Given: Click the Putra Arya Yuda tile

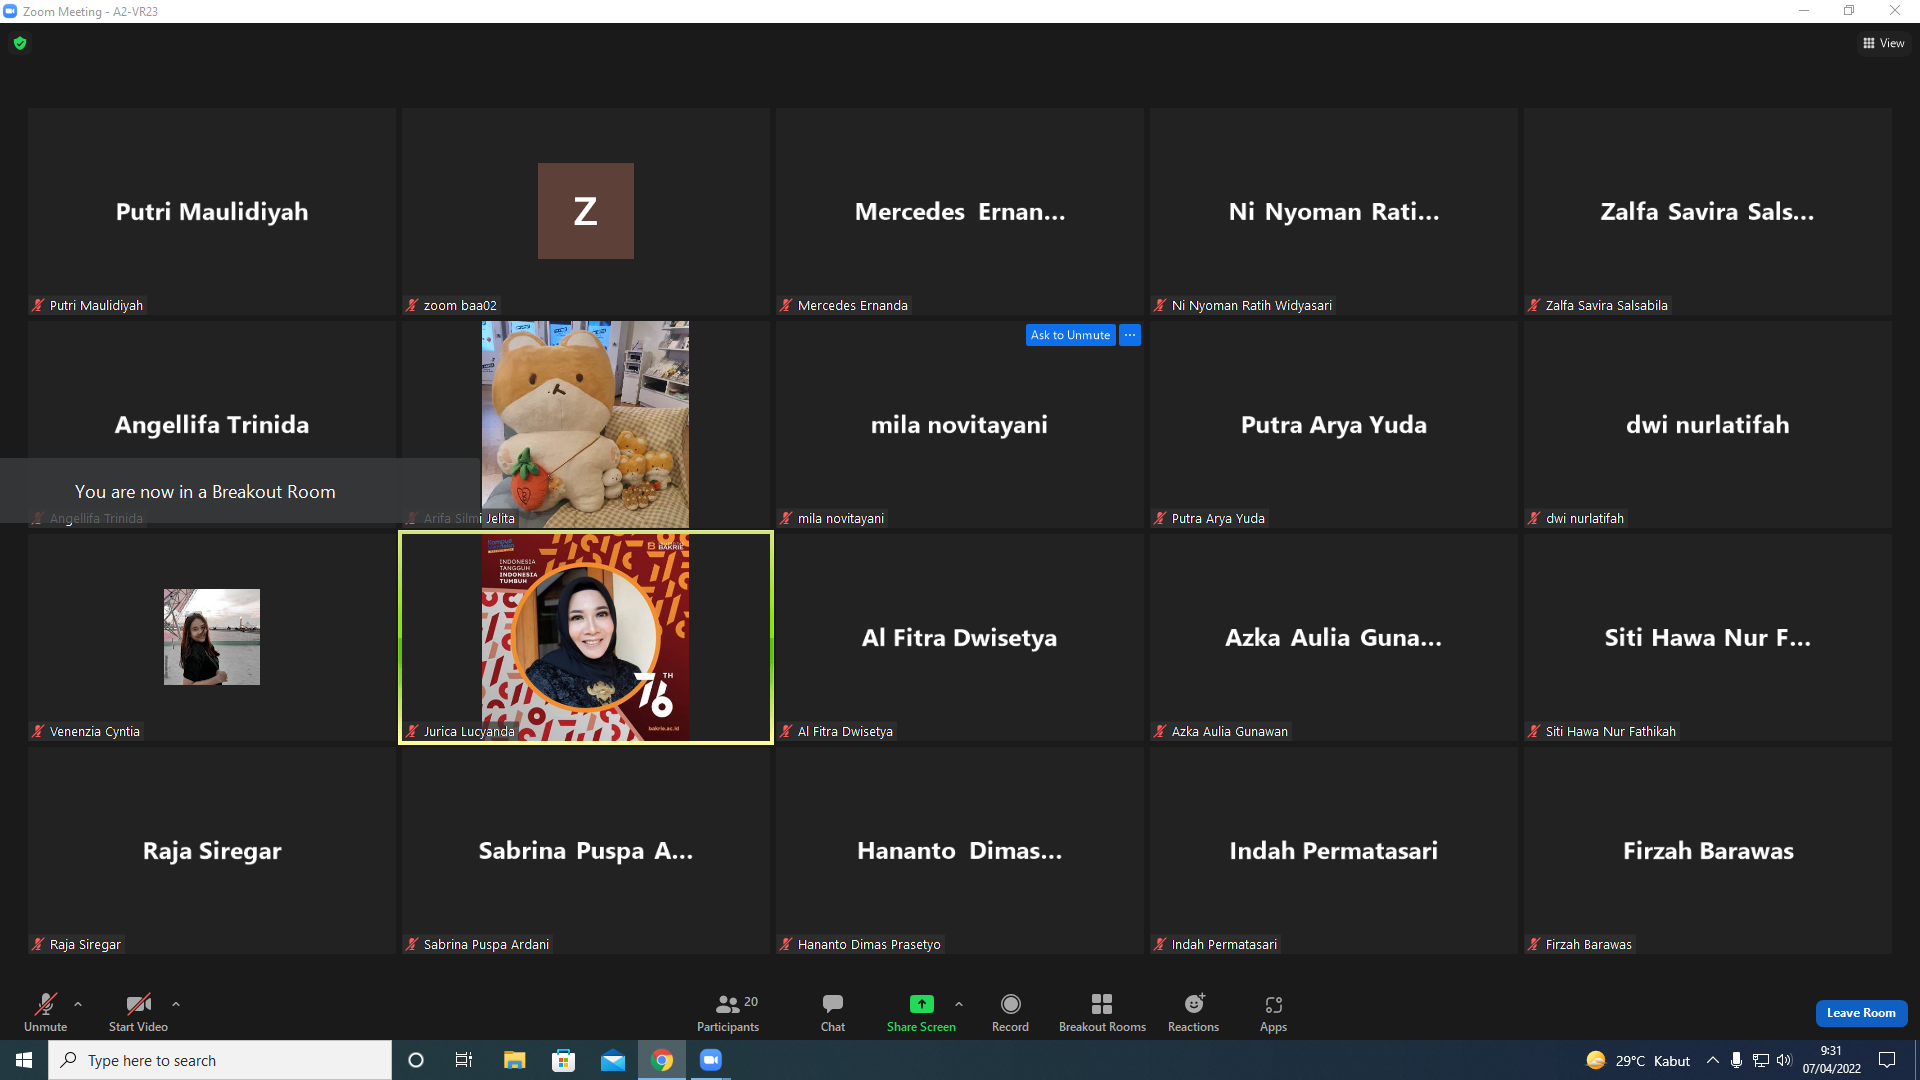Looking at the screenshot, I should click(1334, 424).
